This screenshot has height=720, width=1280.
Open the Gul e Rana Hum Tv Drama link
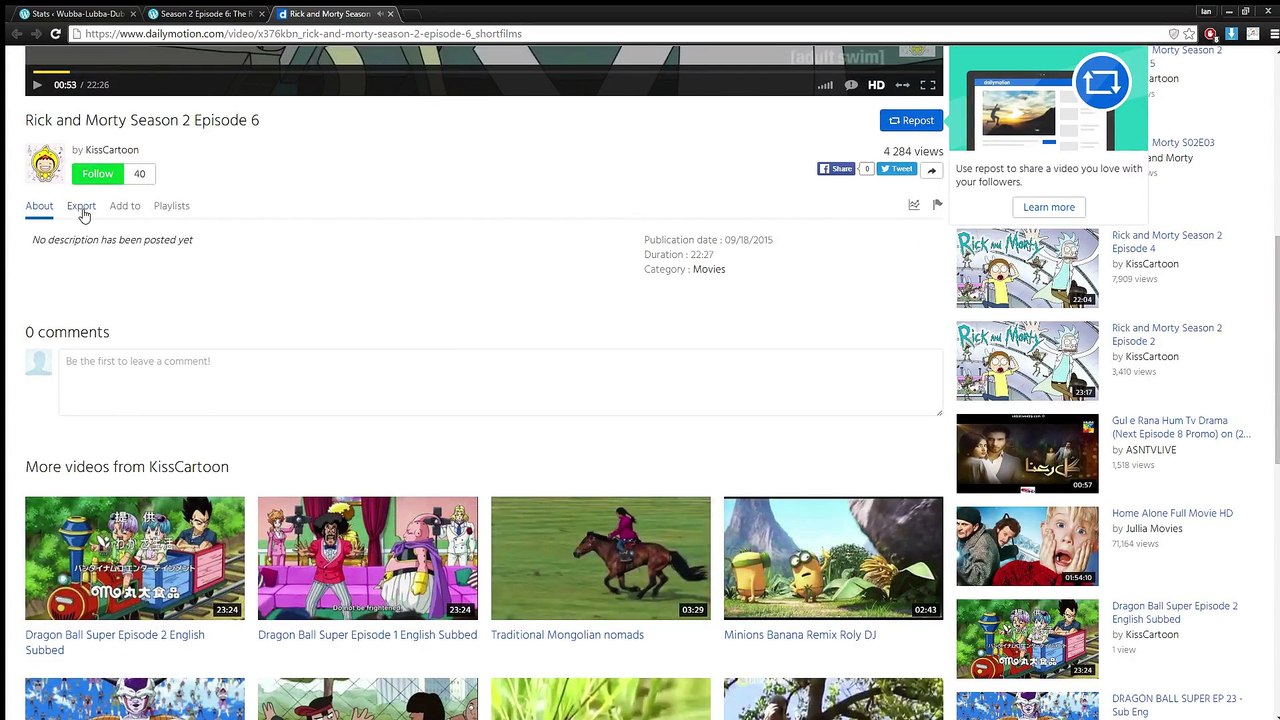(x=1181, y=427)
